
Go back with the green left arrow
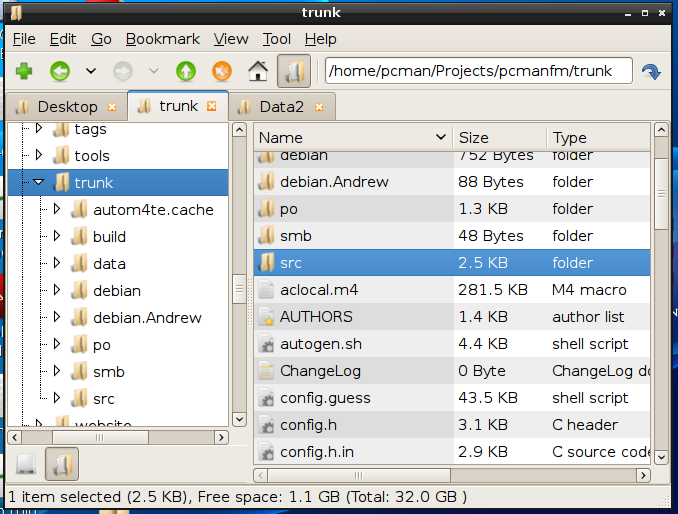[60, 71]
